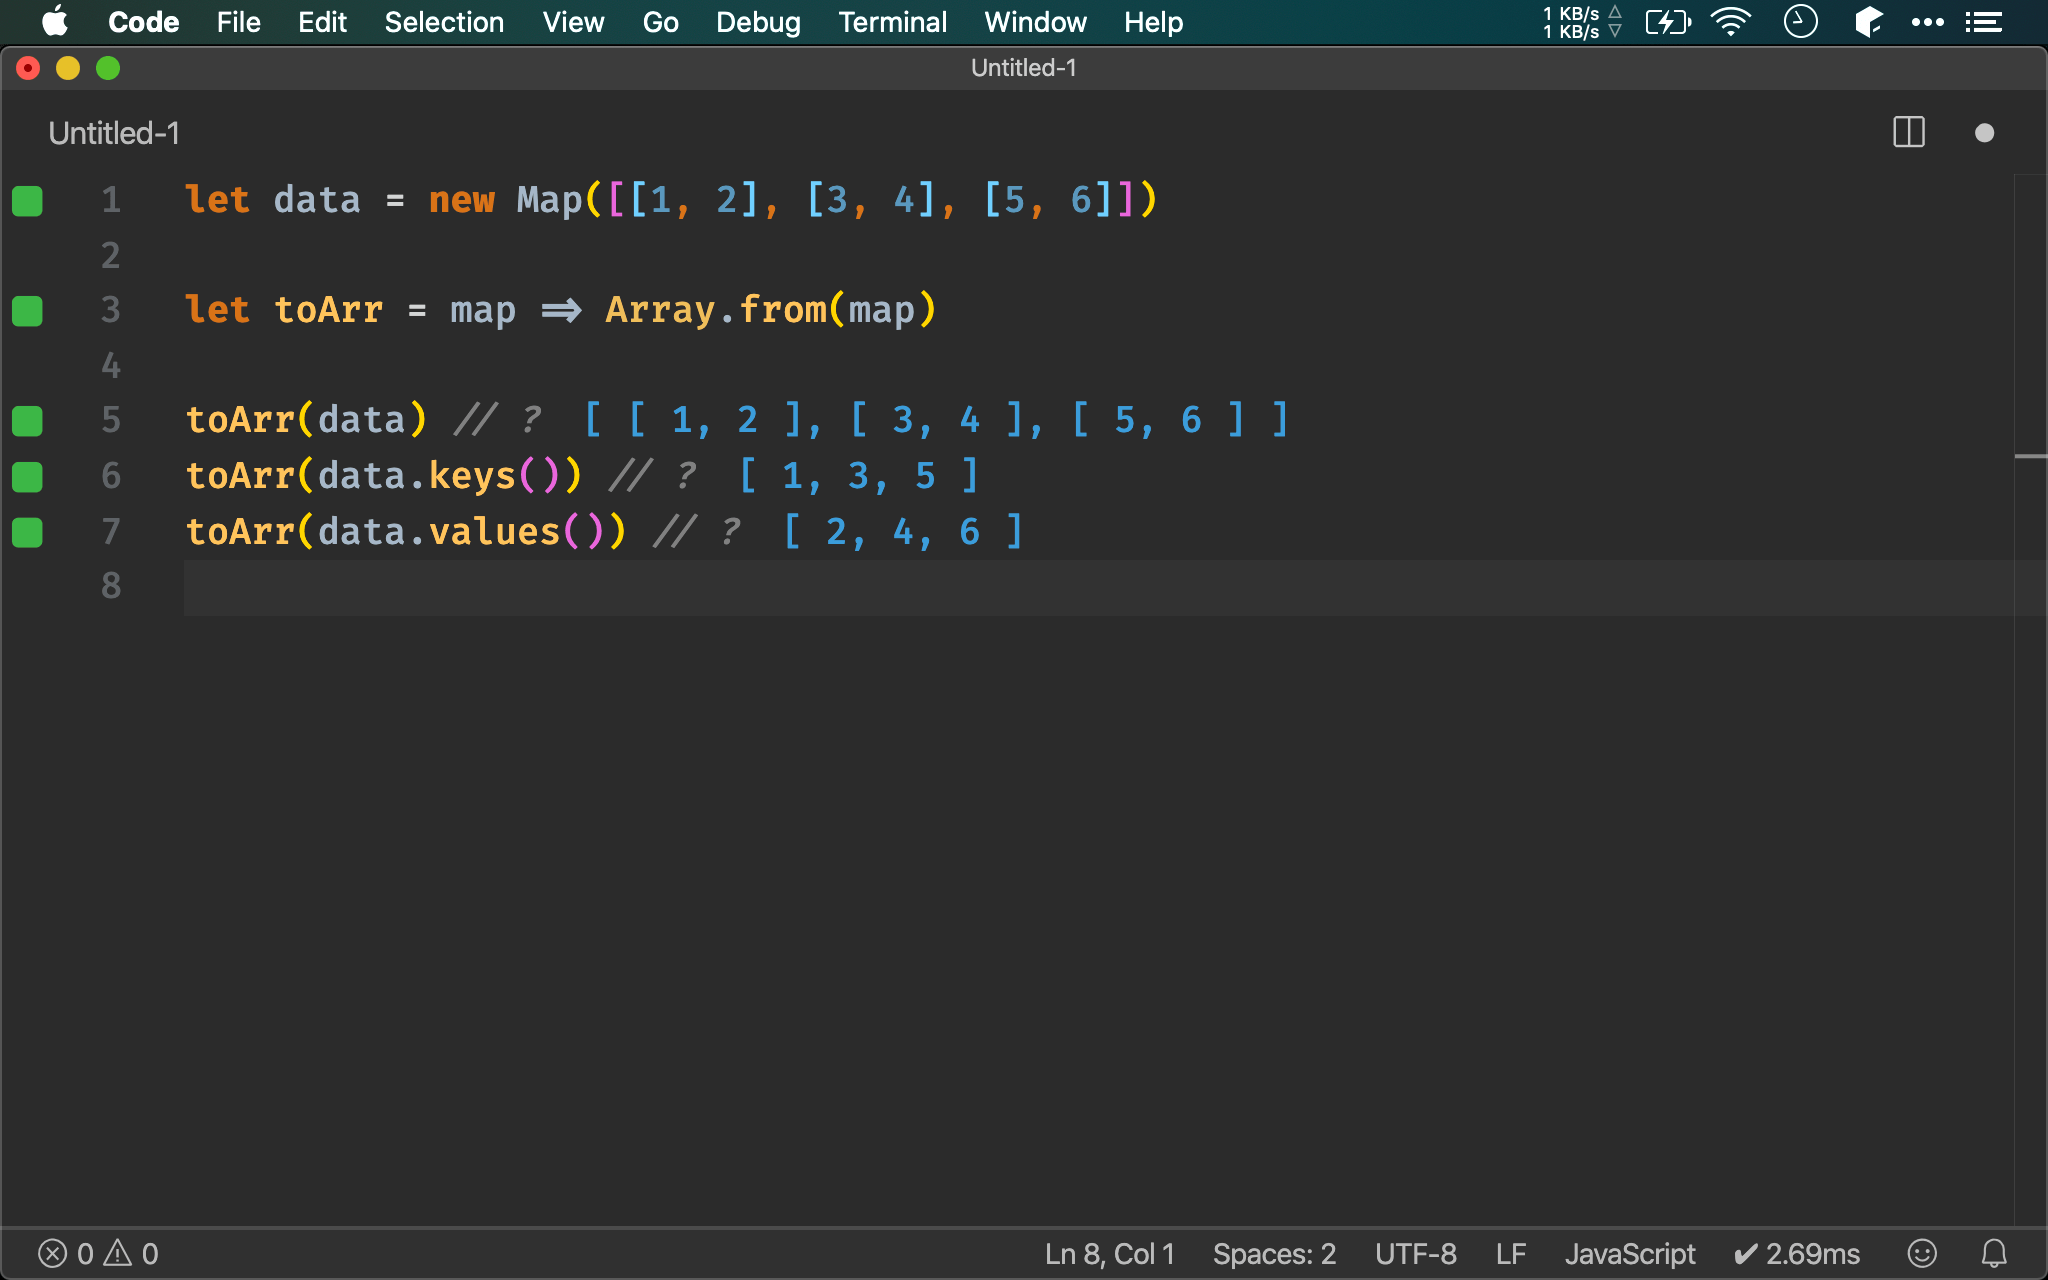This screenshot has height=1280, width=2048.
Task: Open the Terminal menu
Action: point(892,22)
